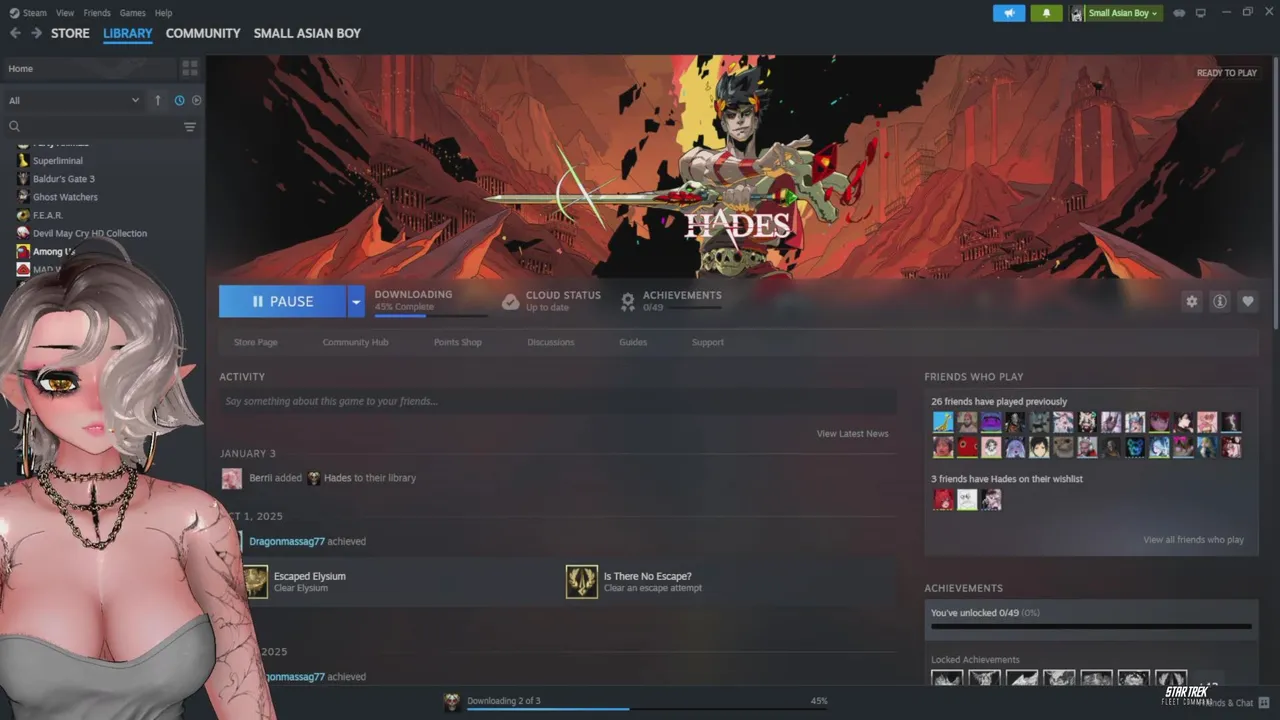Click the Steam logo in the menu bar
This screenshot has width=1280, height=720.
(x=13, y=13)
